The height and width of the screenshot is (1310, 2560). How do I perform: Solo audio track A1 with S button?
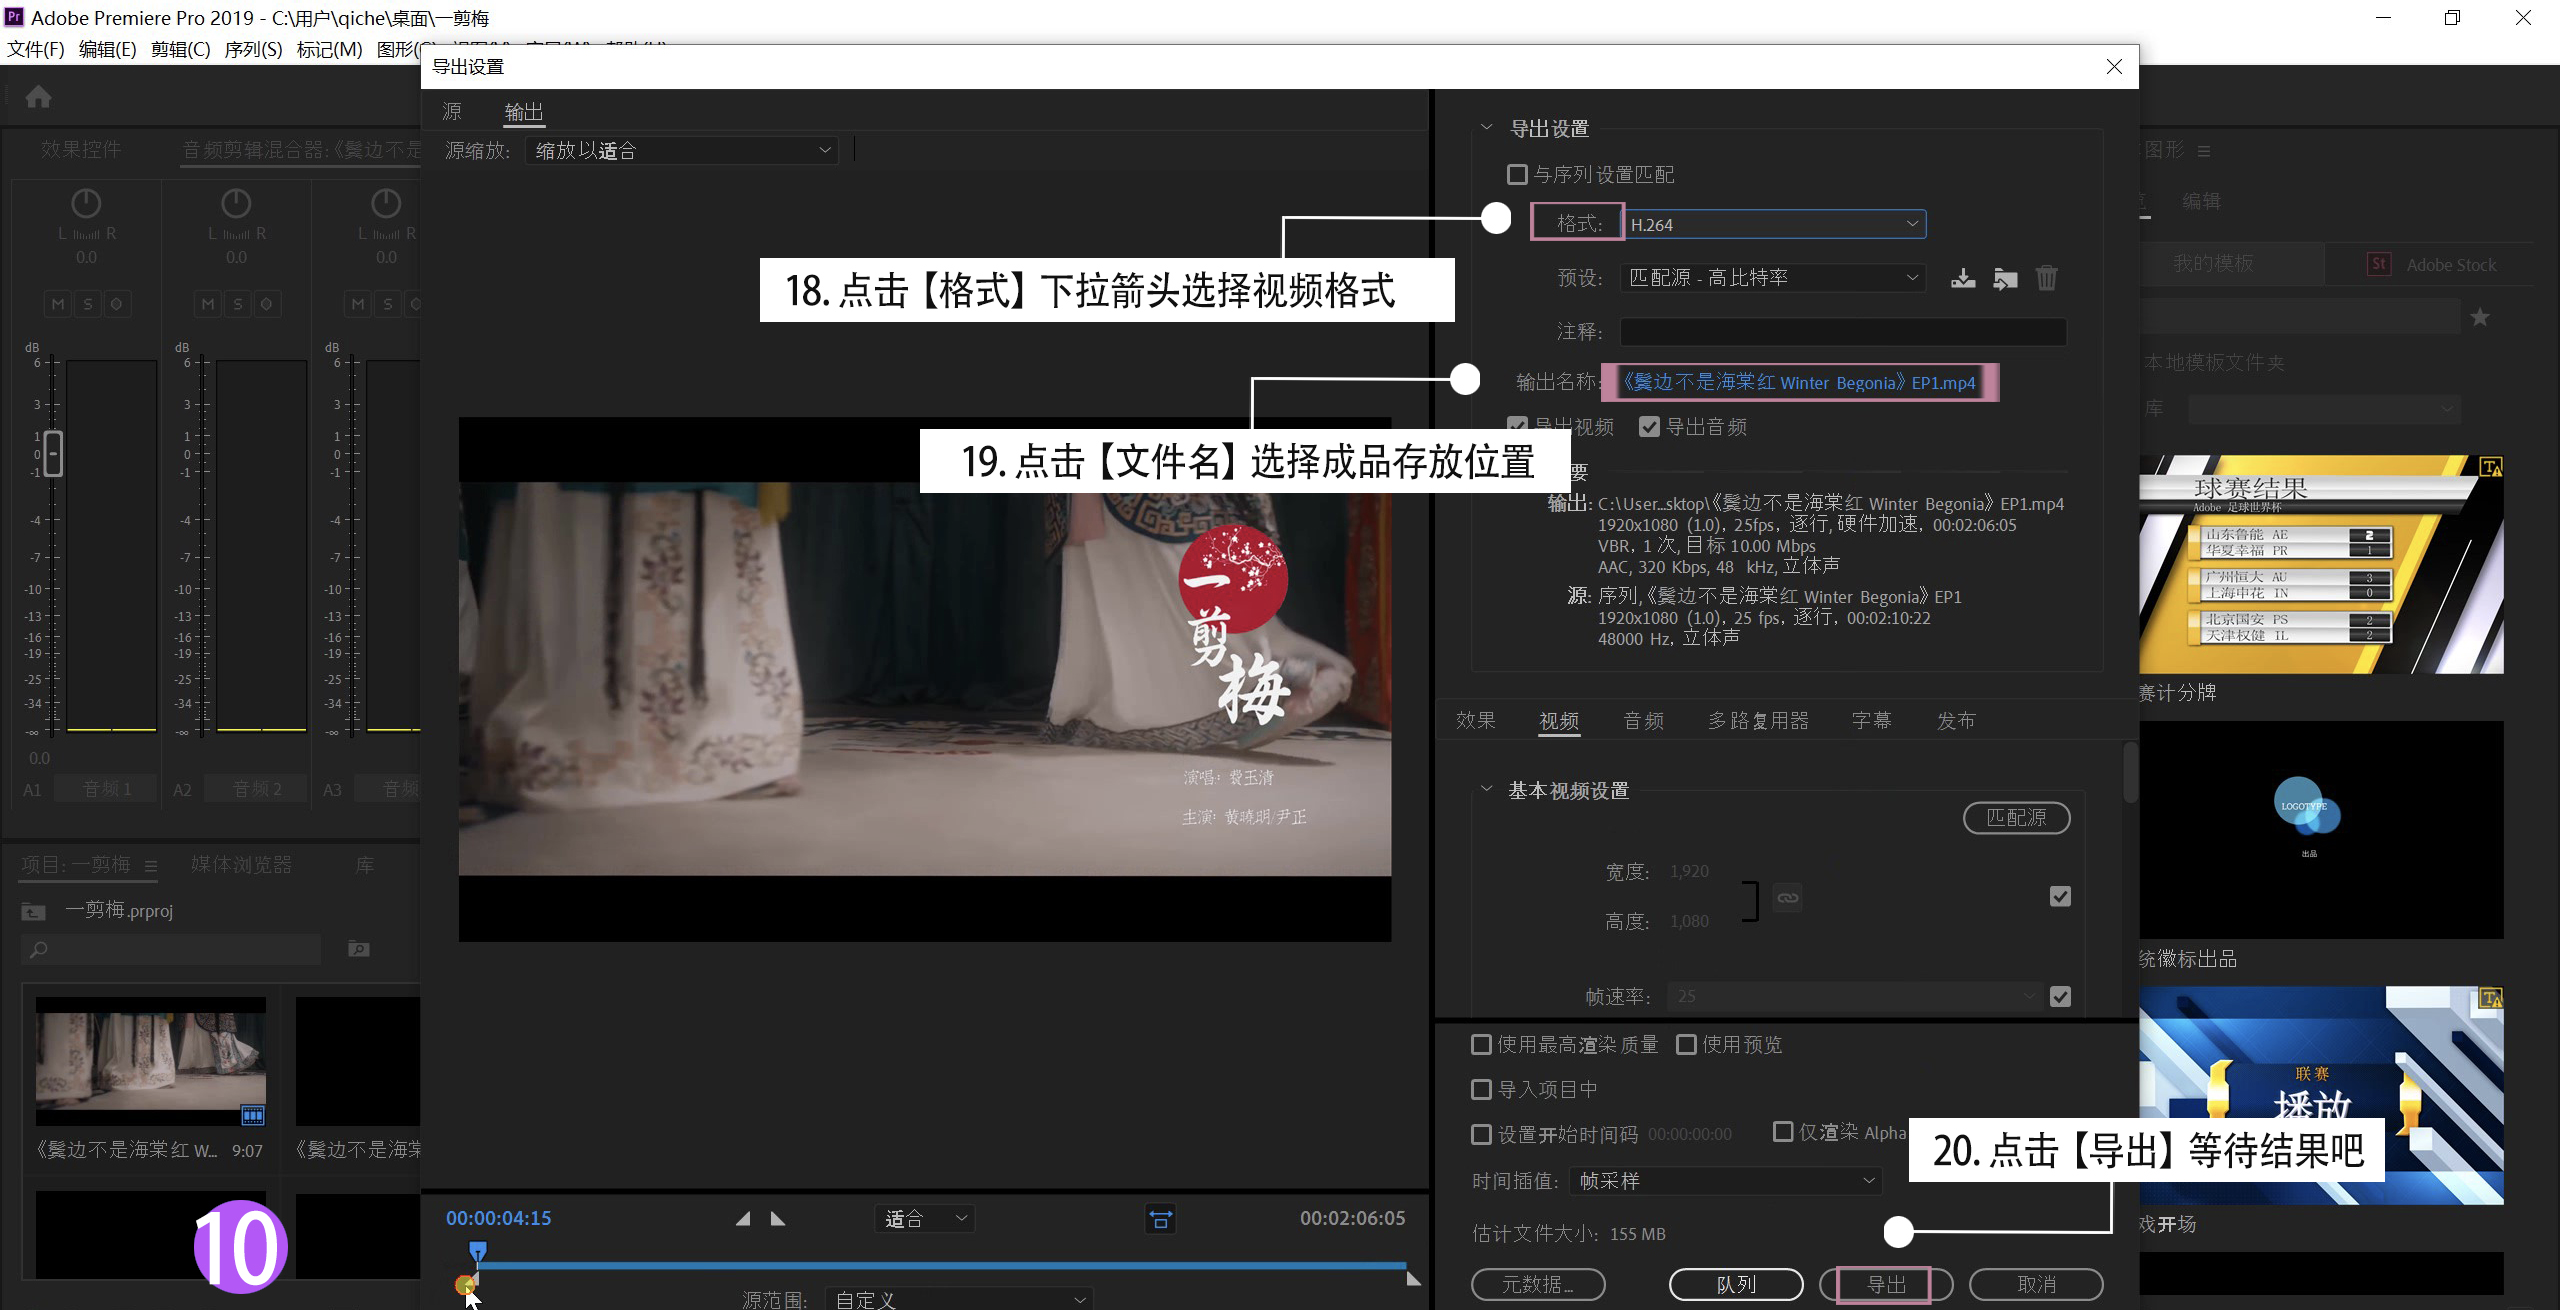(87, 304)
